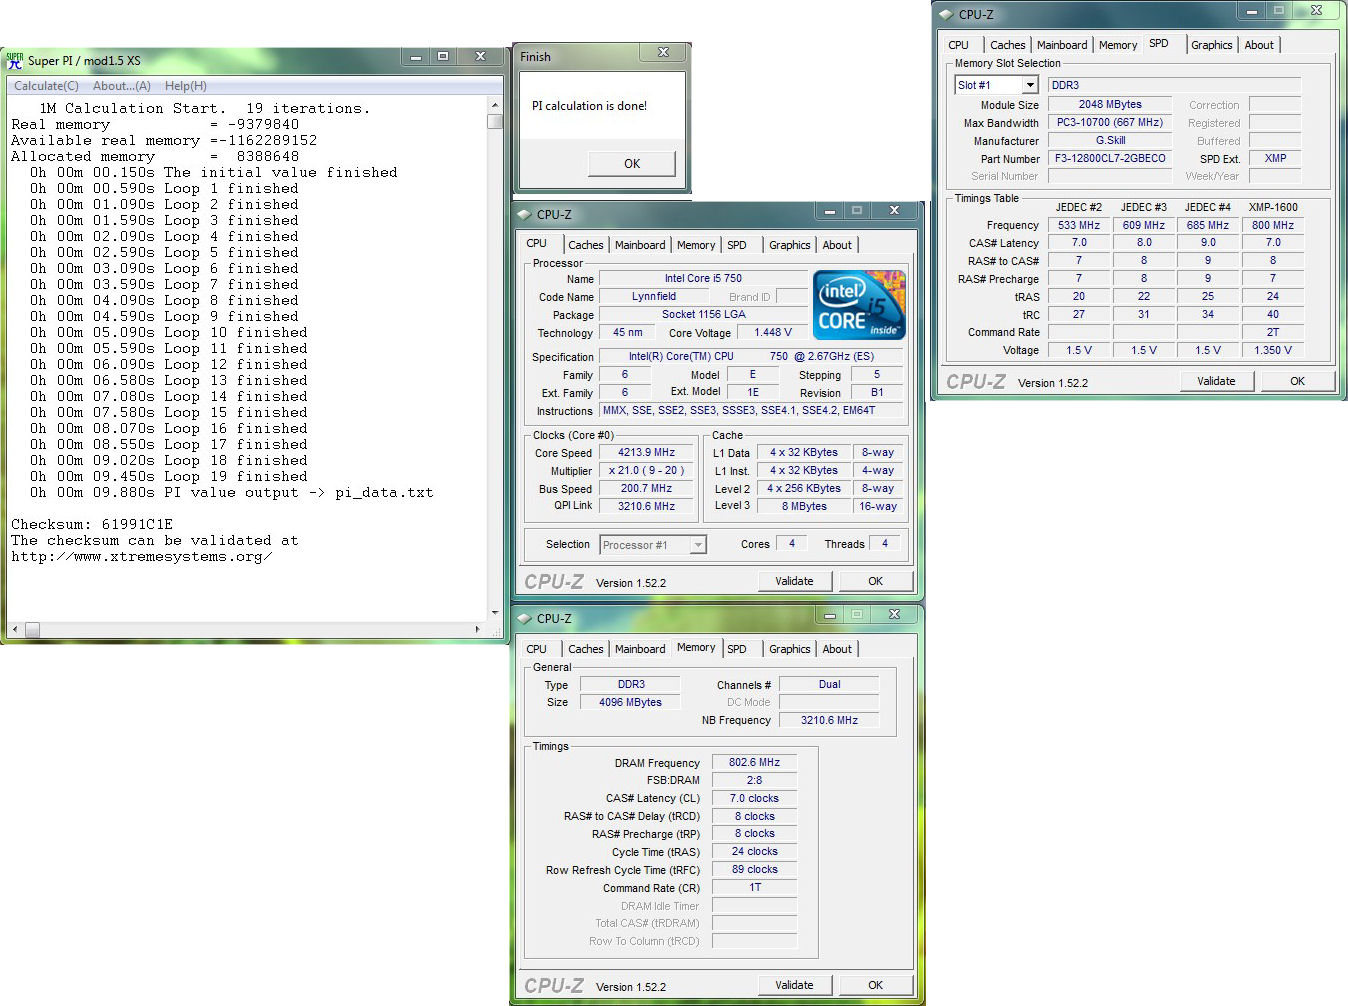
Task: Maximize the Super PI window
Action: point(443,57)
